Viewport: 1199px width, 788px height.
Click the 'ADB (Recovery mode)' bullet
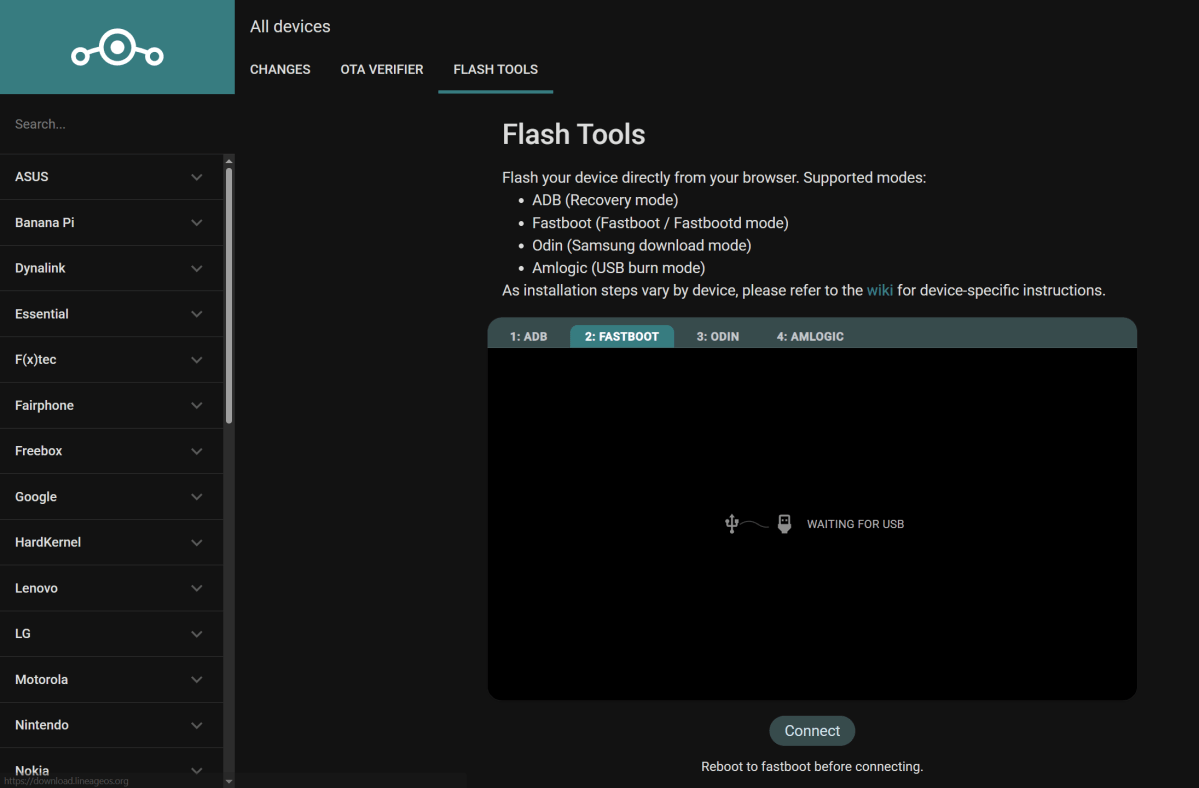pos(605,200)
